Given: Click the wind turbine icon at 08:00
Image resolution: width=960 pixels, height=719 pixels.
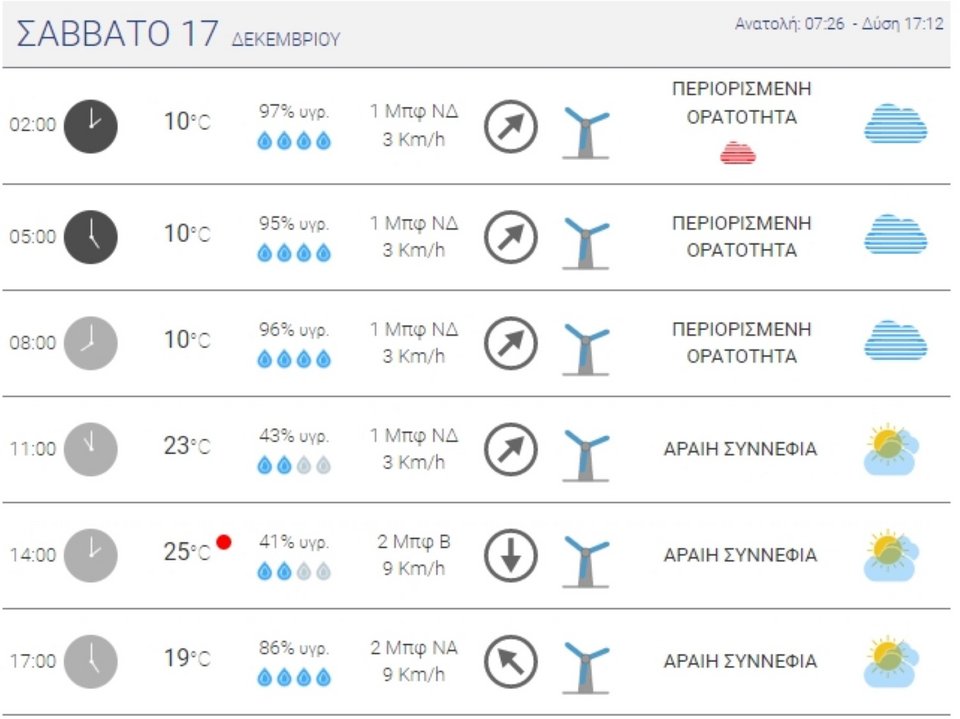Looking at the screenshot, I should click(586, 349).
